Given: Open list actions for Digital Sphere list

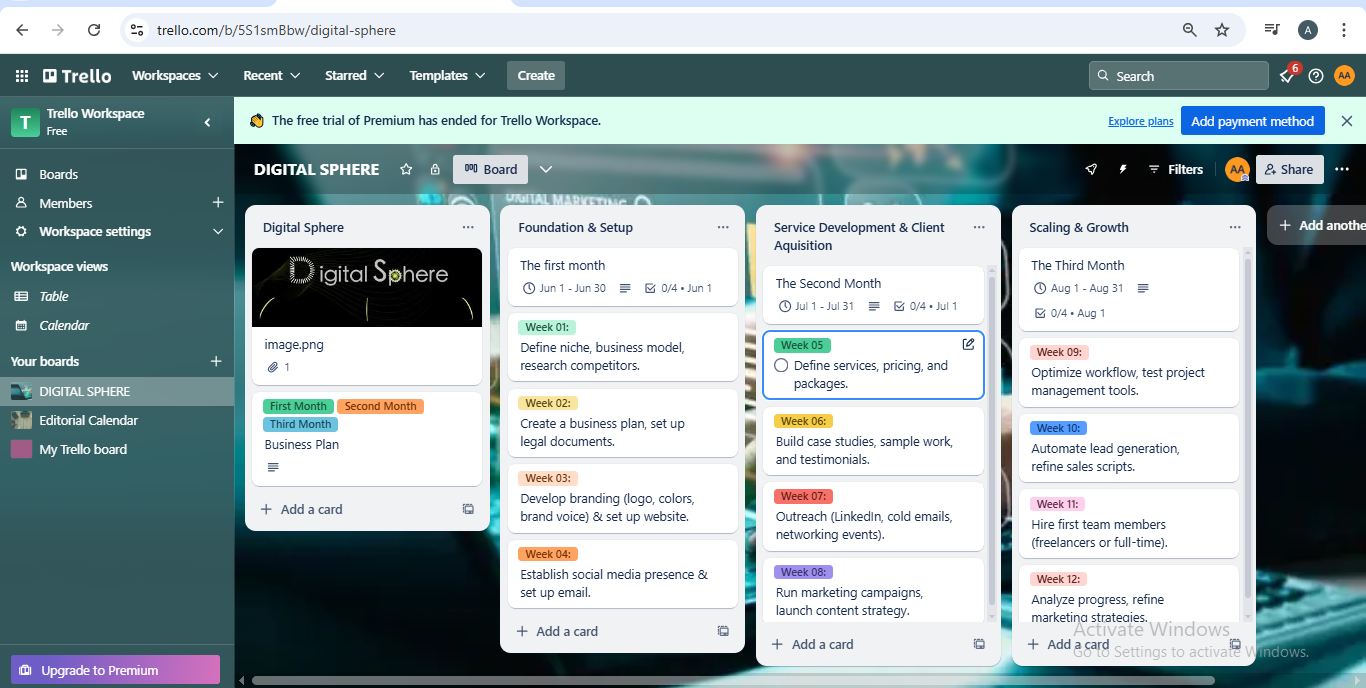Looking at the screenshot, I should tap(468, 228).
